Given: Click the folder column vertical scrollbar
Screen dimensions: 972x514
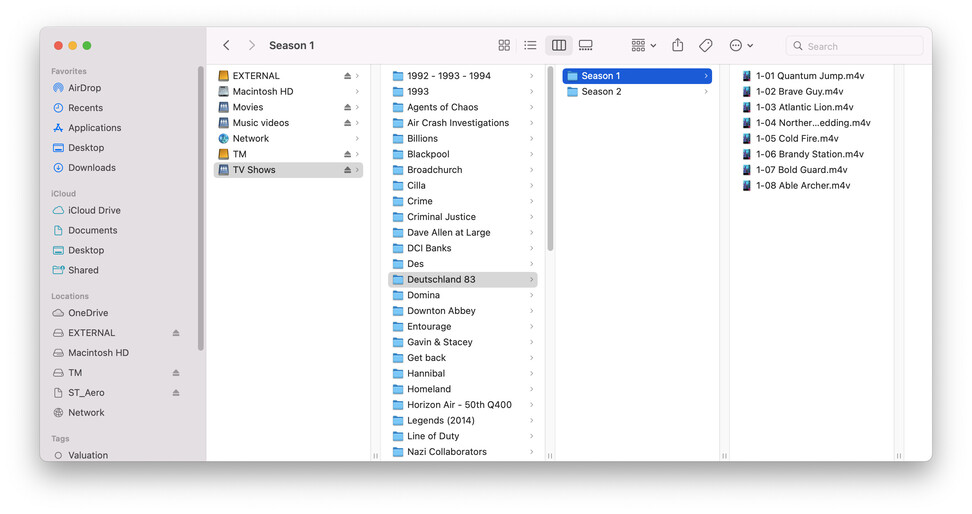Looking at the screenshot, I should (550, 159).
